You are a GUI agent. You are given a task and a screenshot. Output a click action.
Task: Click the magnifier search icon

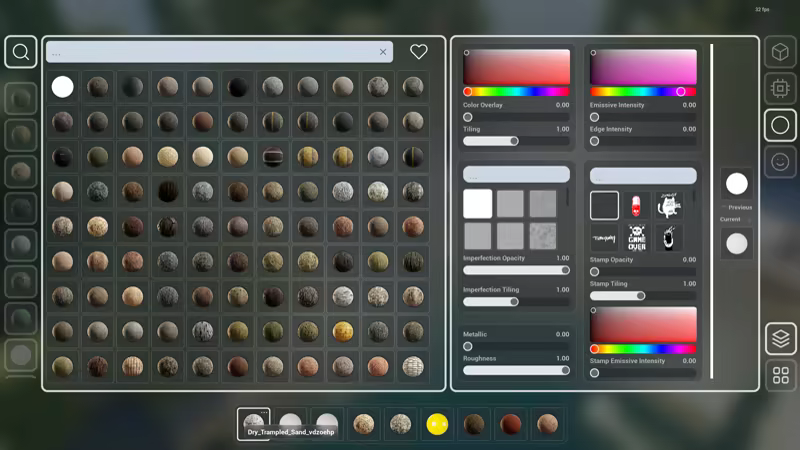click(x=21, y=52)
